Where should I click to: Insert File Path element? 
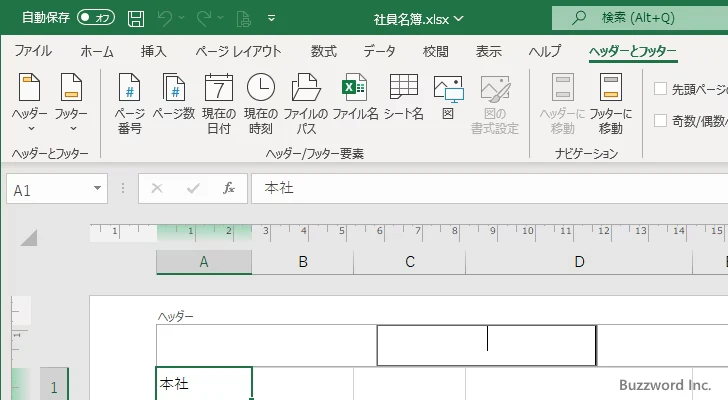(x=306, y=104)
